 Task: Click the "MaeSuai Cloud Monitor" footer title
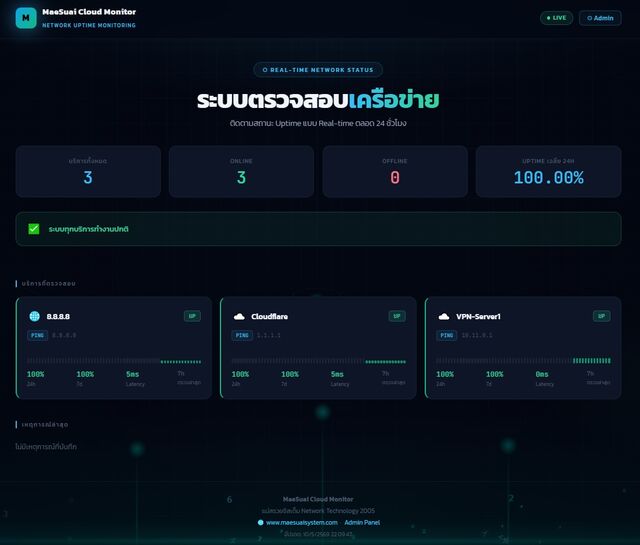(x=318, y=499)
